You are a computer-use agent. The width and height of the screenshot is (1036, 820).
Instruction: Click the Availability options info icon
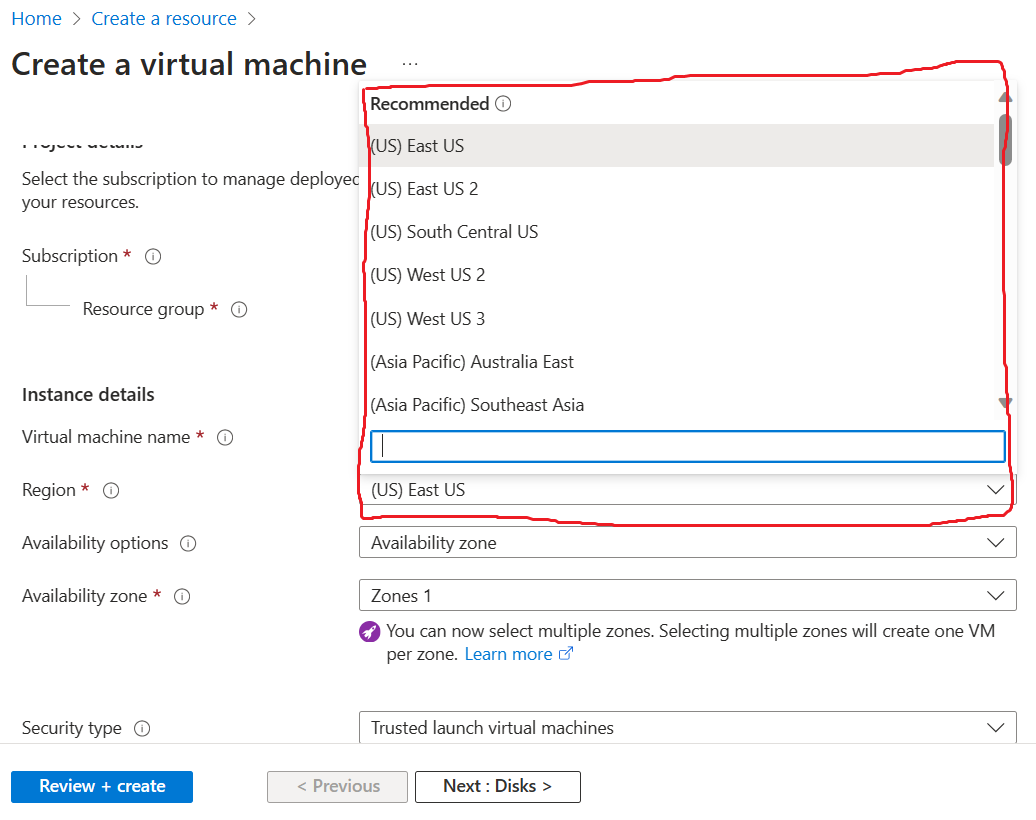(x=187, y=543)
